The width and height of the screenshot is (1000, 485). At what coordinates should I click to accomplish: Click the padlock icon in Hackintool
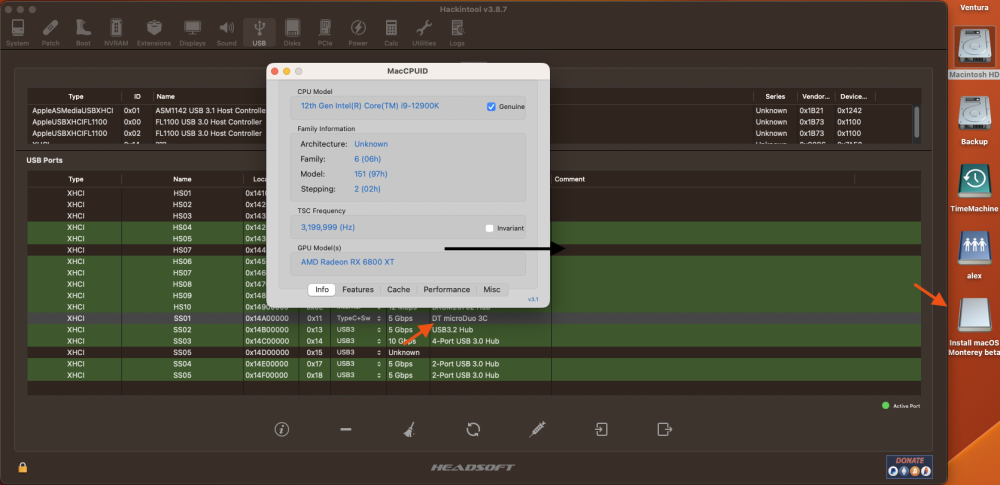click(x=22, y=468)
